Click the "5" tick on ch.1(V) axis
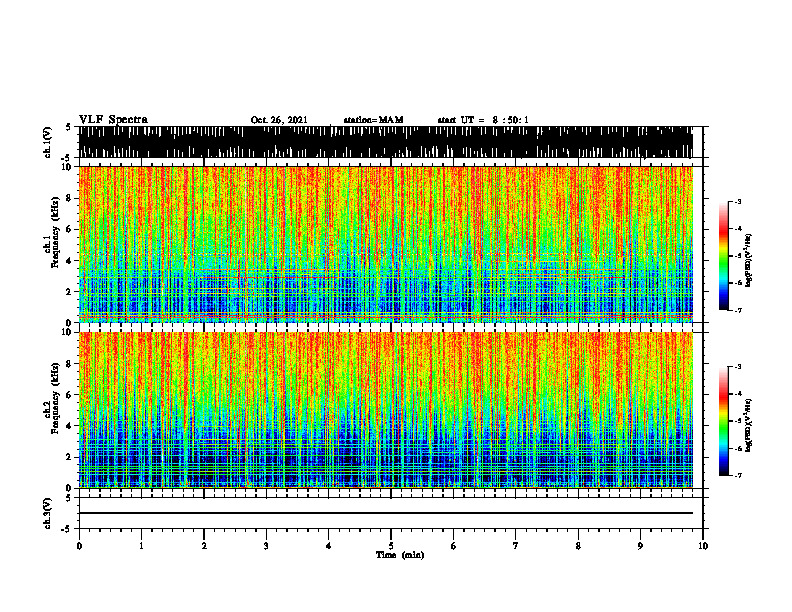This screenshot has height=612, width=792. 70,127
